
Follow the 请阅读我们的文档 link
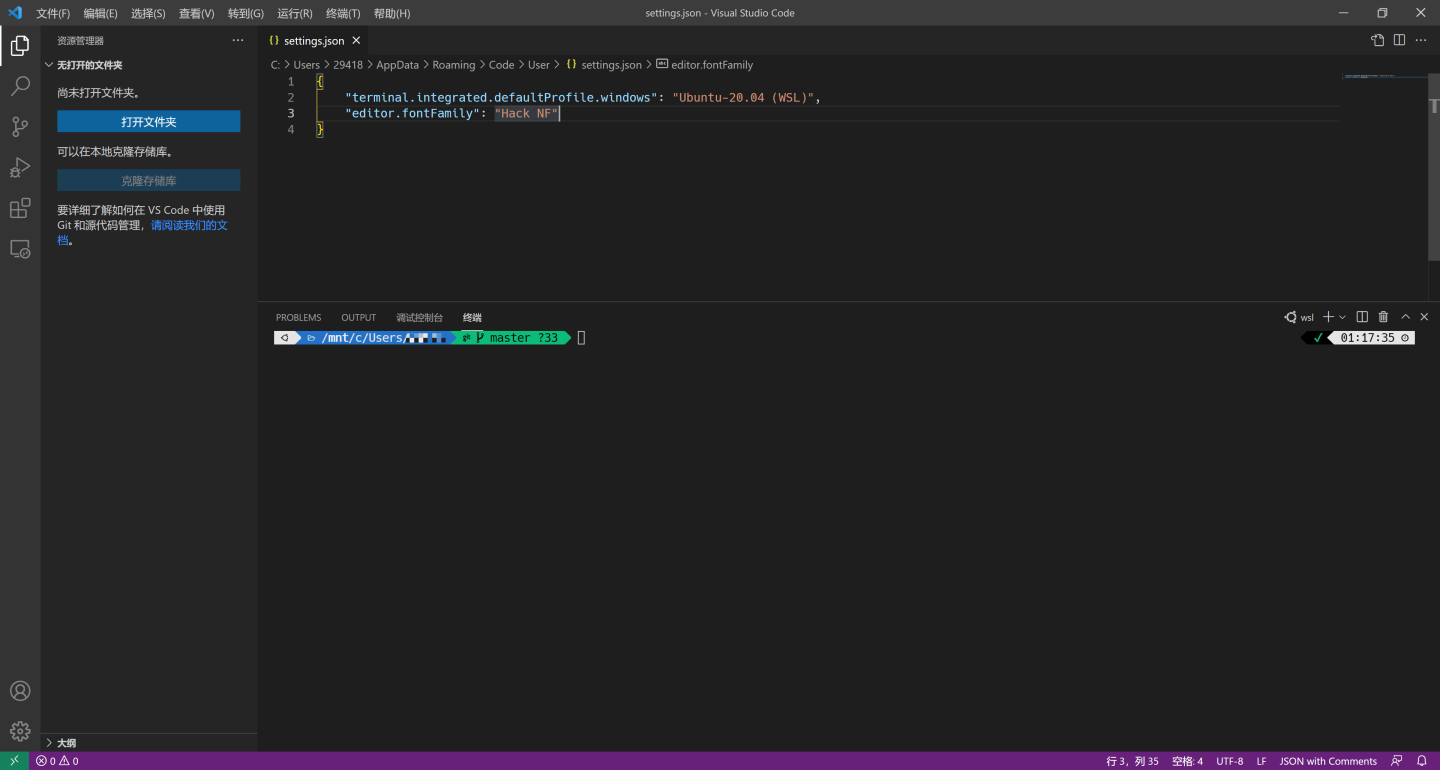[188, 224]
